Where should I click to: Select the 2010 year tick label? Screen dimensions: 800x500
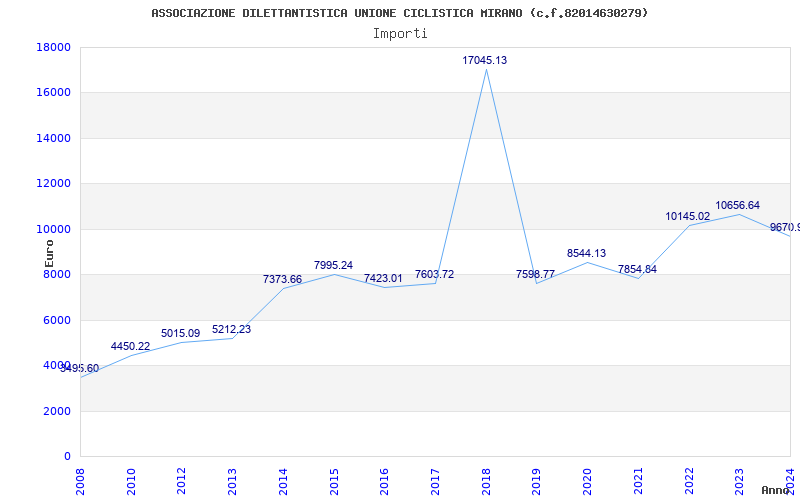coord(131,482)
